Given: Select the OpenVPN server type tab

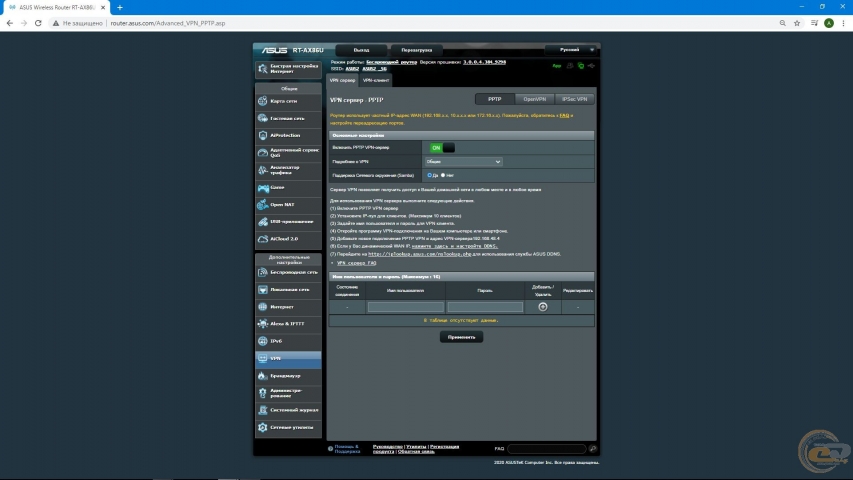Looking at the screenshot, I should [x=534, y=100].
